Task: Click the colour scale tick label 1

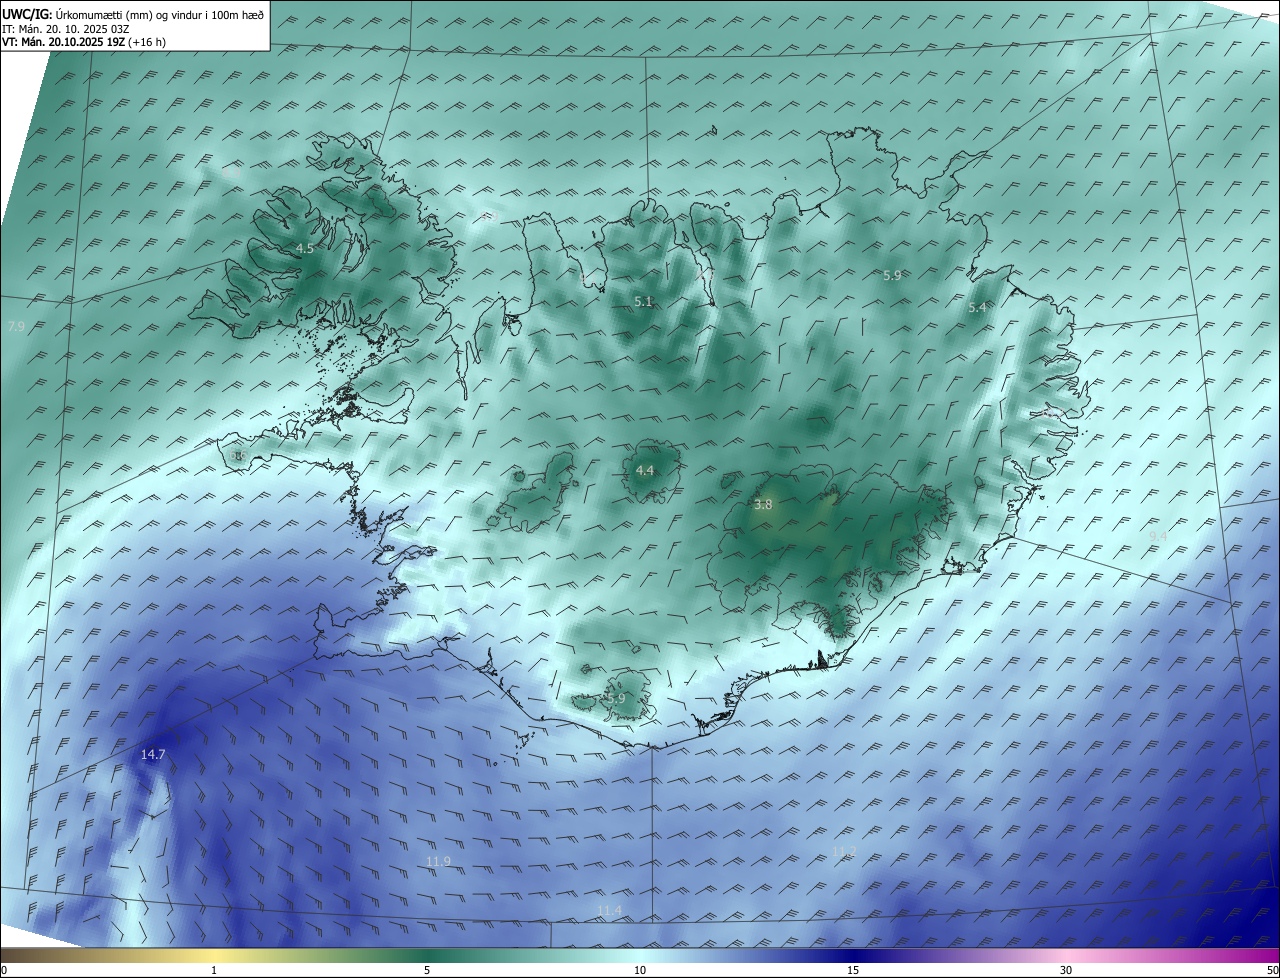Action: pyautogui.click(x=214, y=970)
